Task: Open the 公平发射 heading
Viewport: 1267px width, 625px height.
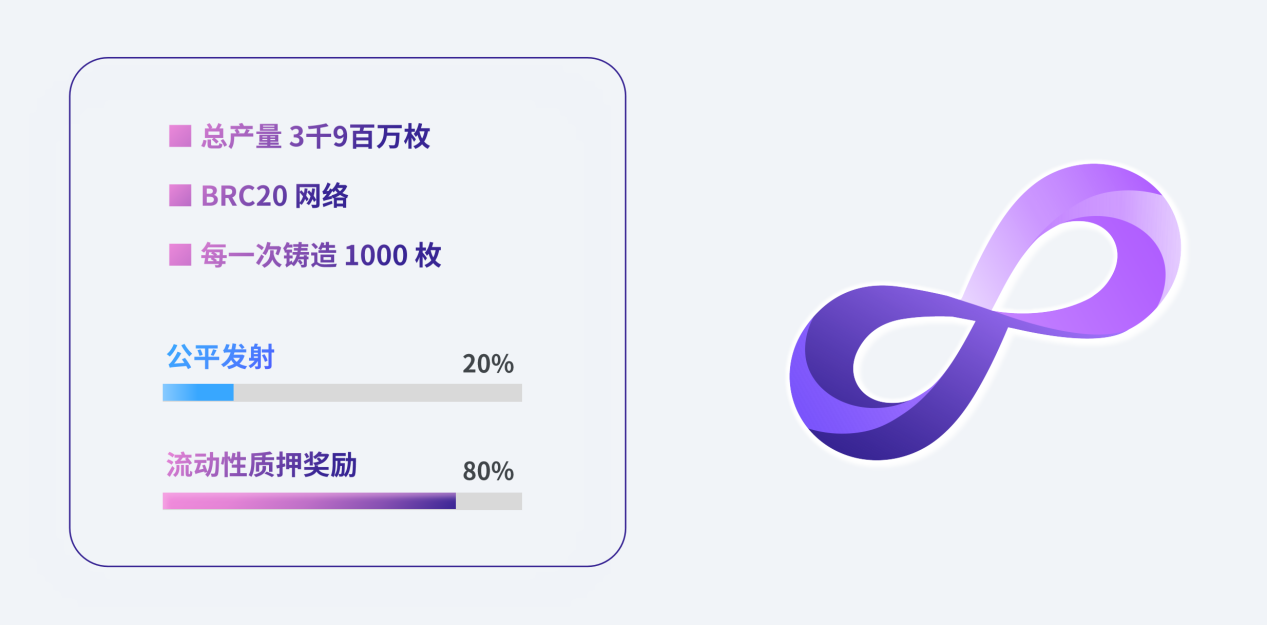Action: [x=220, y=357]
